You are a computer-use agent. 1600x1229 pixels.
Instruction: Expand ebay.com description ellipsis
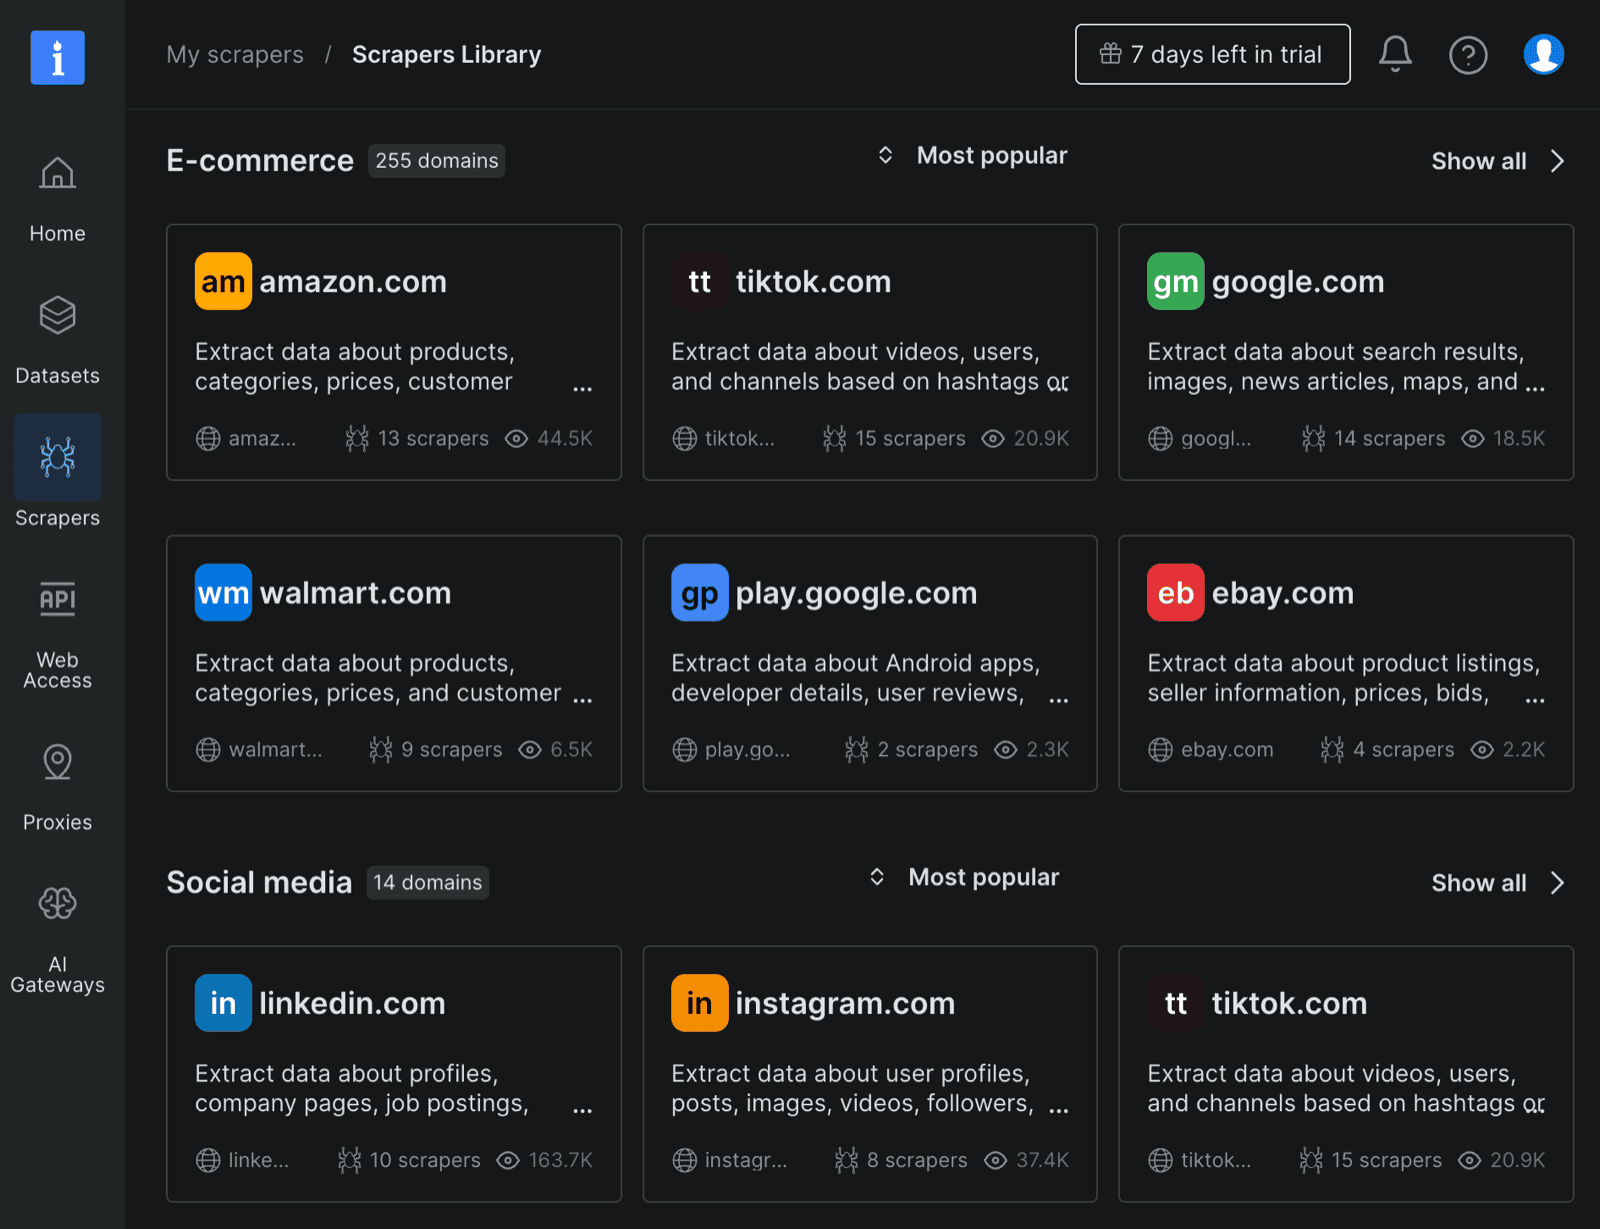pyautogui.click(x=1535, y=700)
